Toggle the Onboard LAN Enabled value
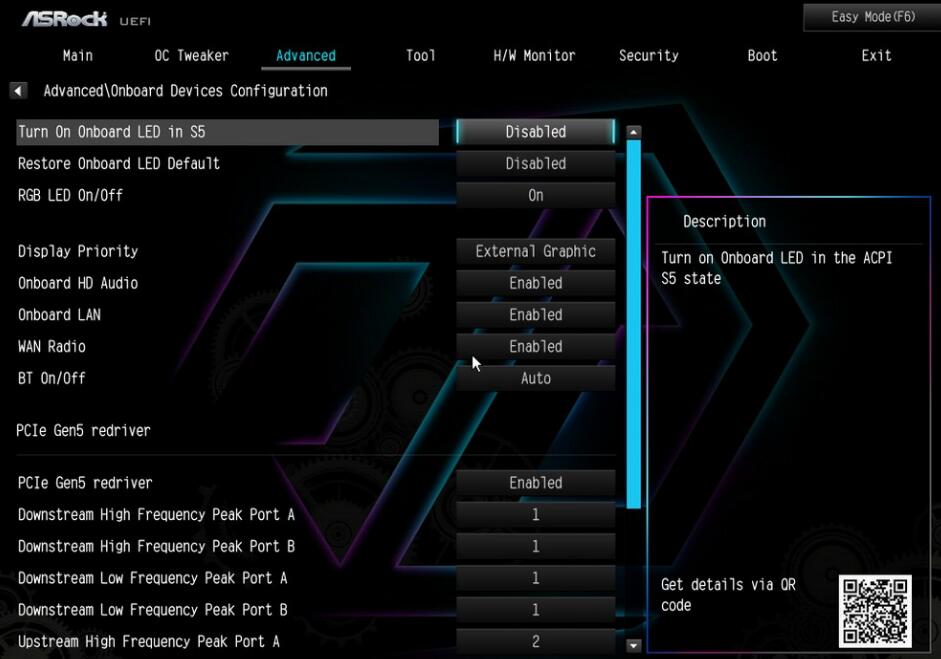 point(535,315)
